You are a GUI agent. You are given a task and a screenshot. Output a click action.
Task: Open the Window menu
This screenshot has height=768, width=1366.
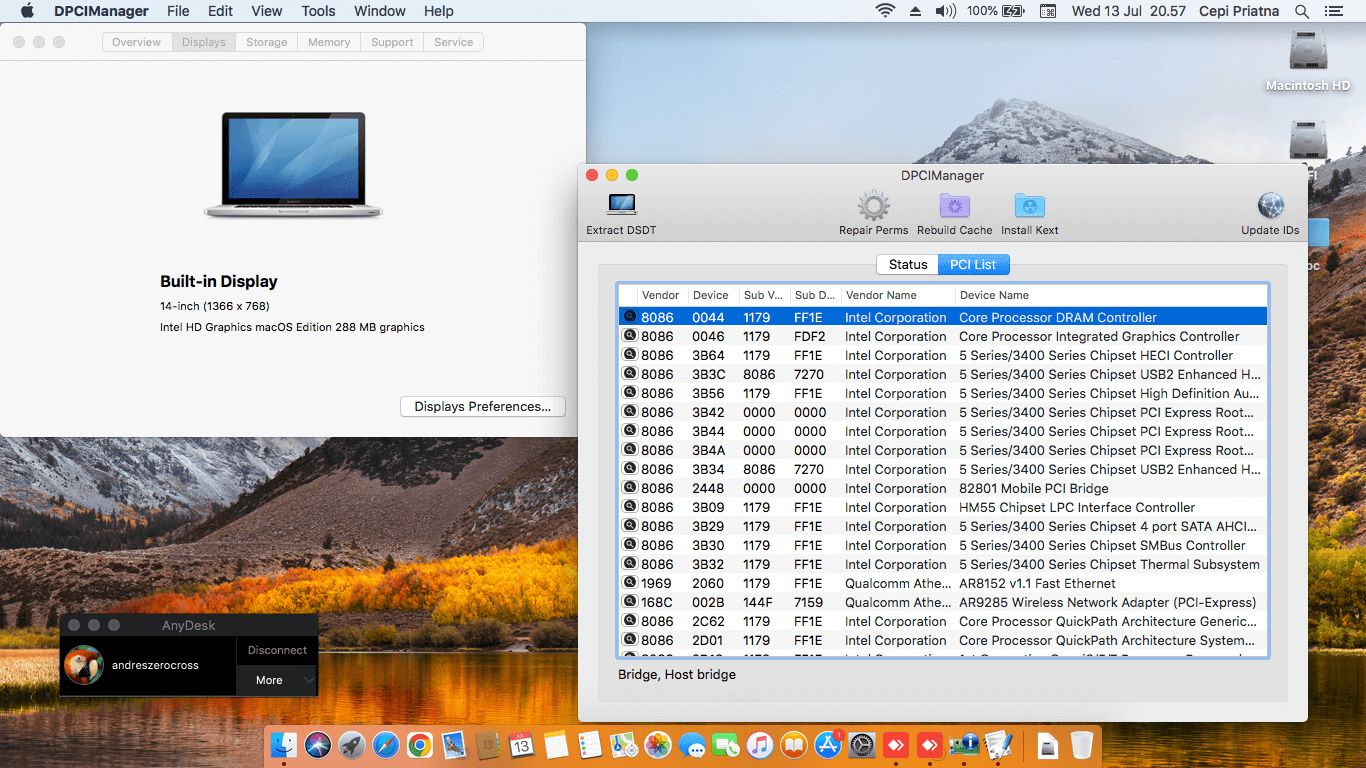coord(380,11)
